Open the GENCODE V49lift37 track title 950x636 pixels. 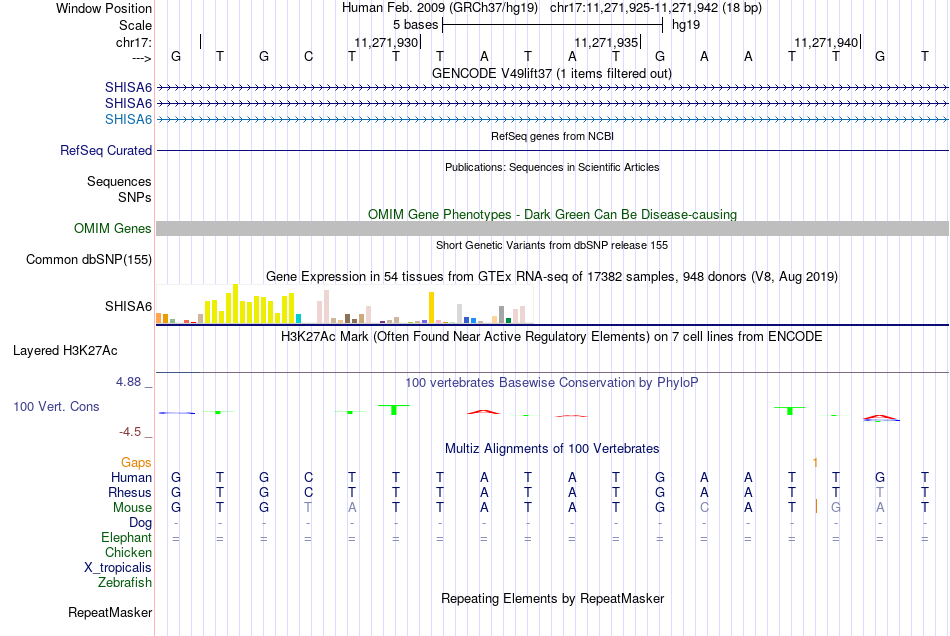coord(551,73)
